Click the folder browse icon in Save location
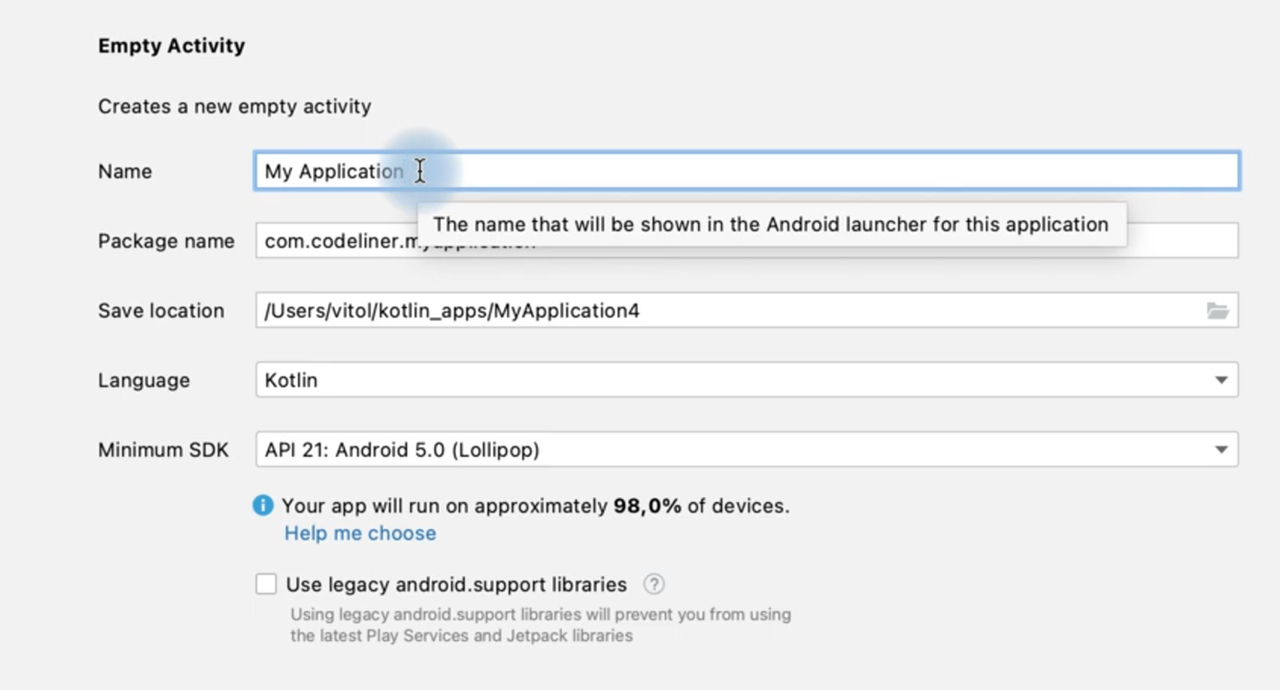This screenshot has width=1280, height=690. pyautogui.click(x=1217, y=311)
